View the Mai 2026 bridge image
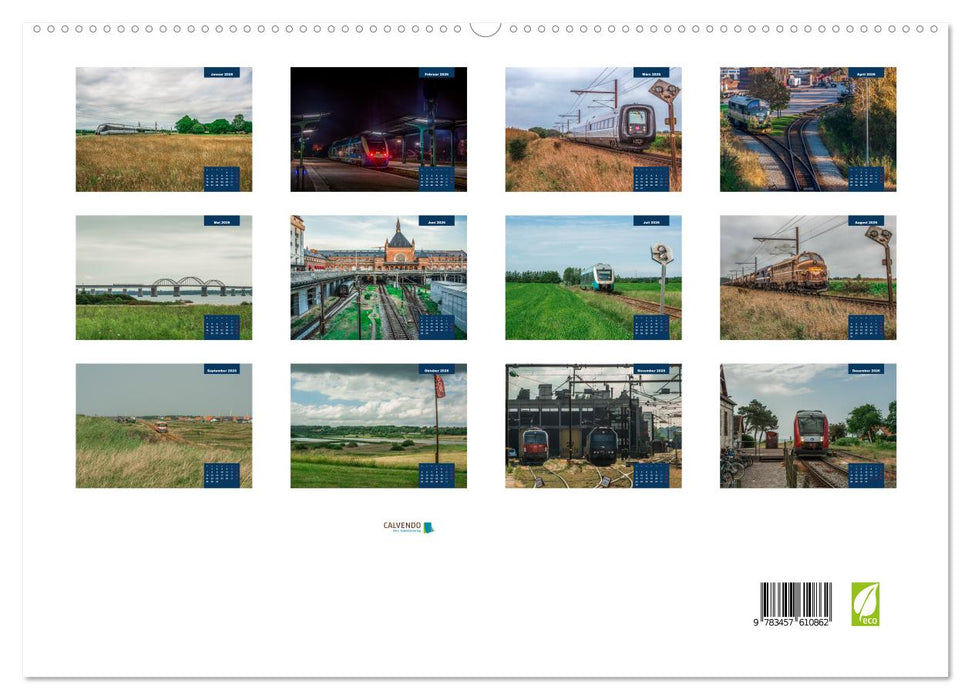The height and width of the screenshot is (700, 971). (163, 277)
